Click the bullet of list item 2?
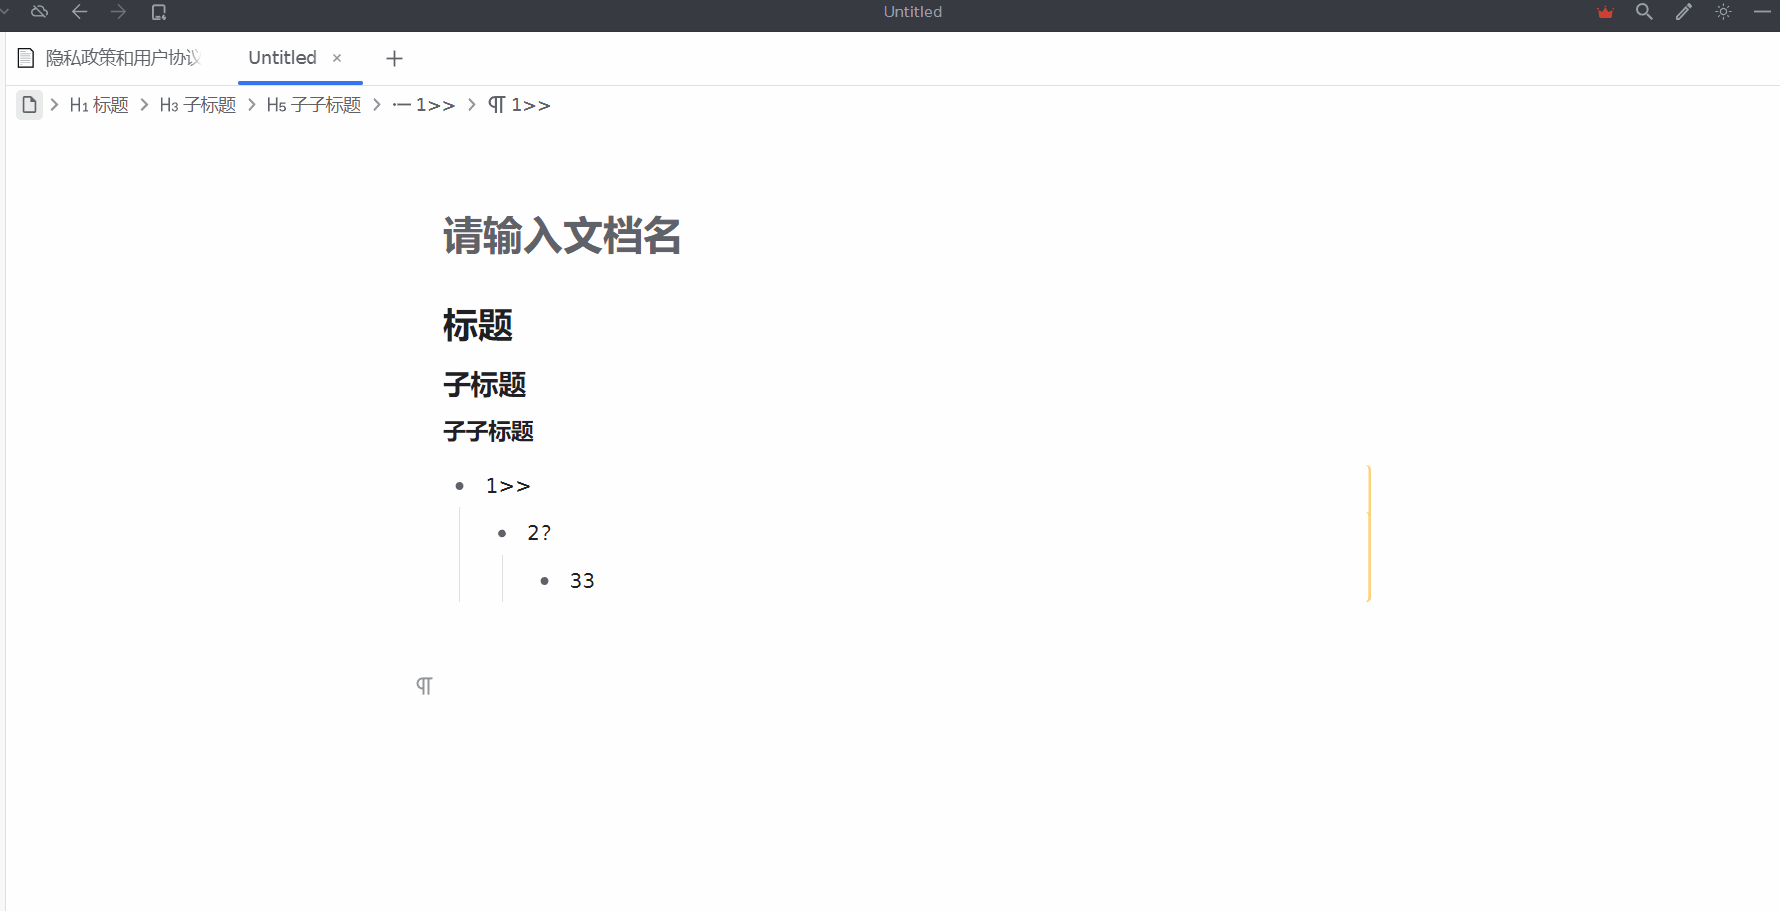Screen dimensions: 1780x911 (x=502, y=533)
